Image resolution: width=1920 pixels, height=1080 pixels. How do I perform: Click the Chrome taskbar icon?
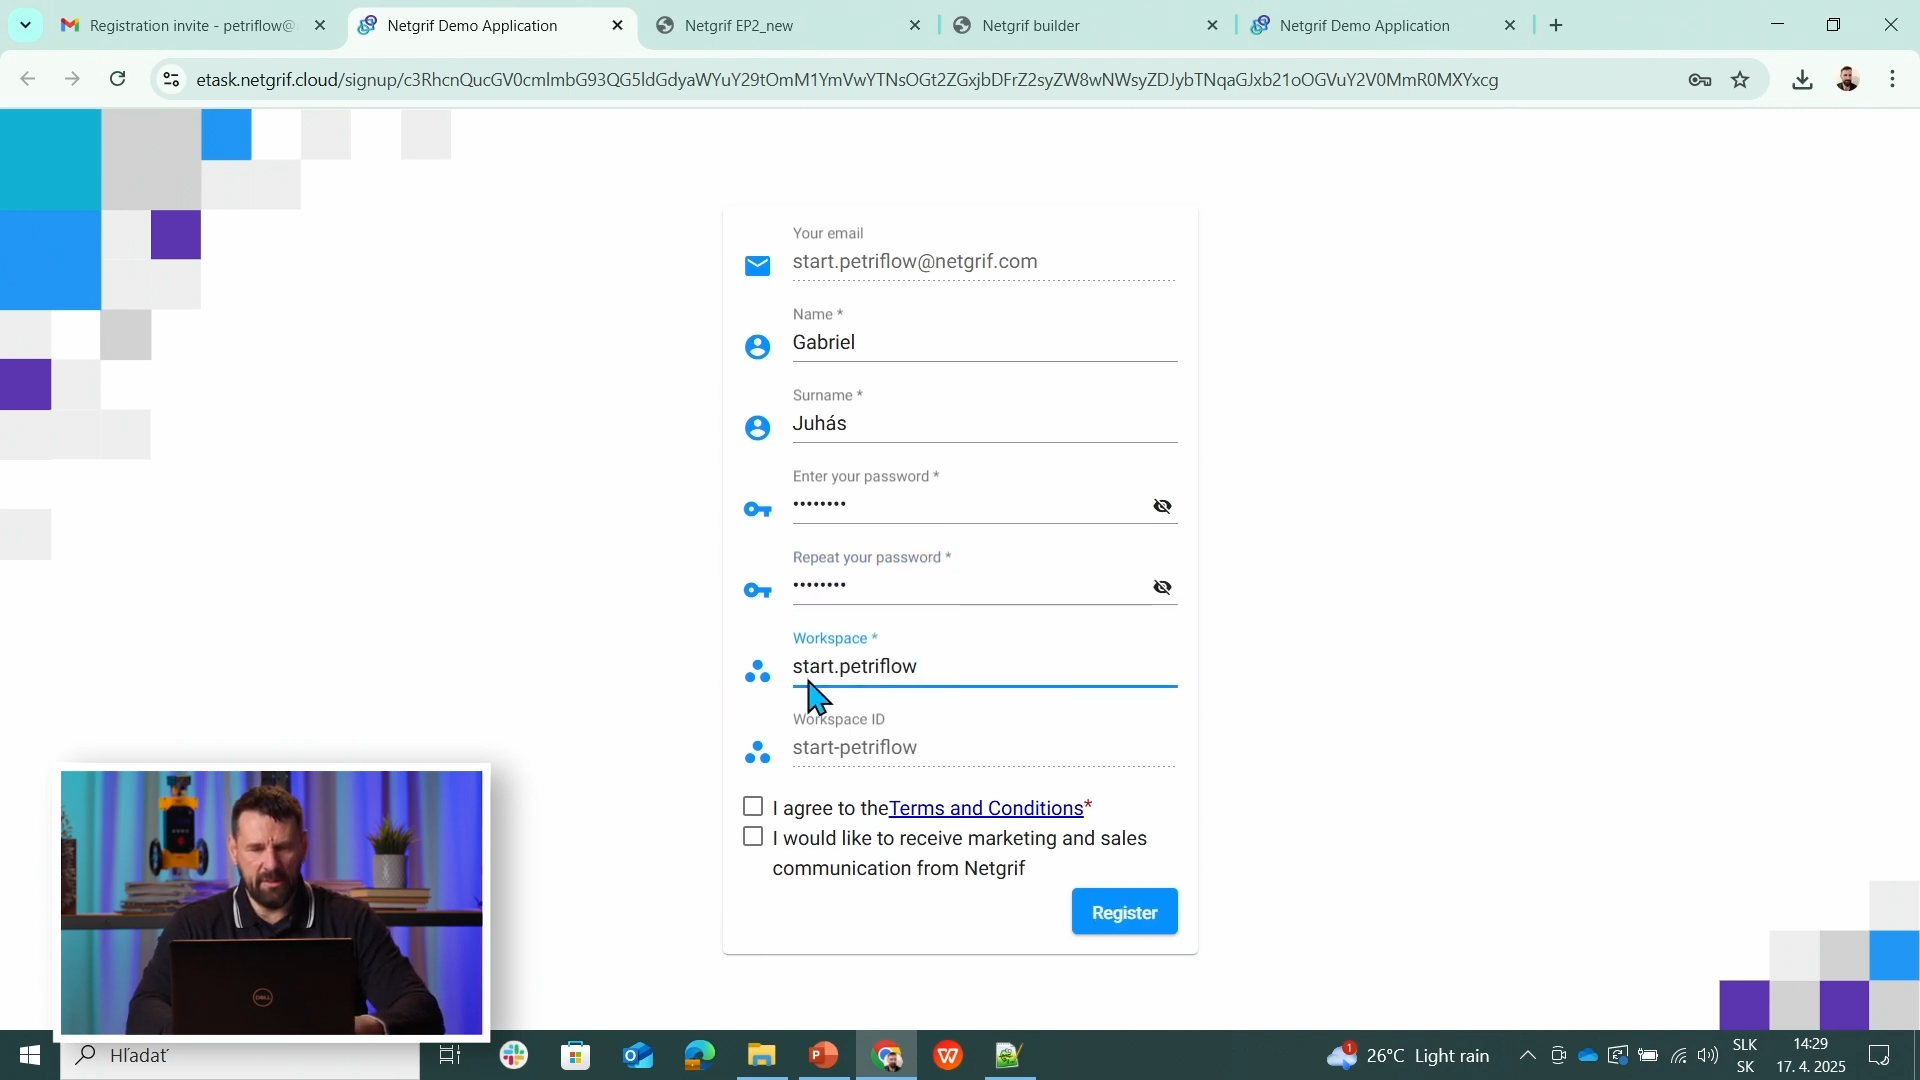[x=886, y=1055]
